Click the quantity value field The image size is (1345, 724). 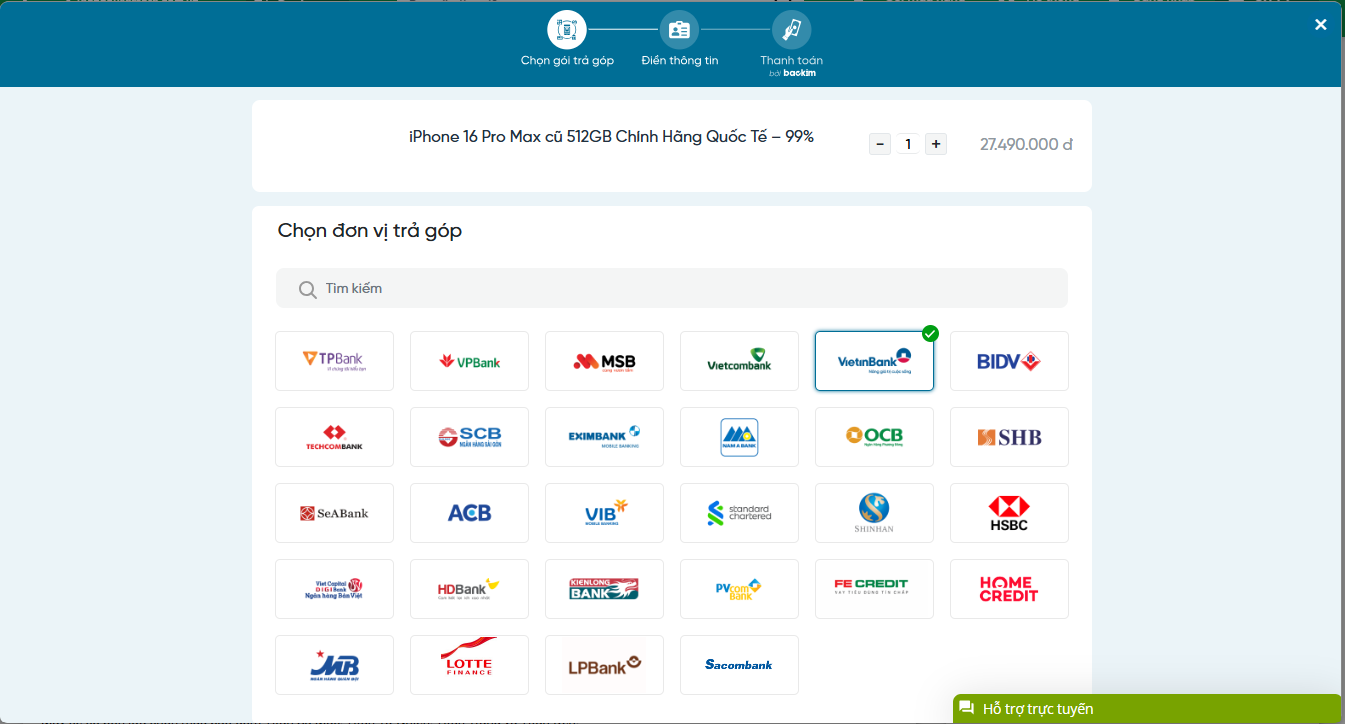click(908, 144)
